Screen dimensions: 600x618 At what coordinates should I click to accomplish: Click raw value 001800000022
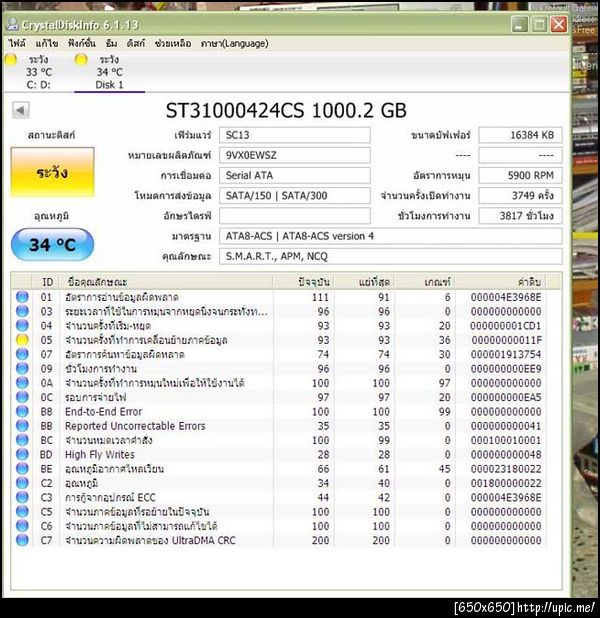(x=506, y=483)
